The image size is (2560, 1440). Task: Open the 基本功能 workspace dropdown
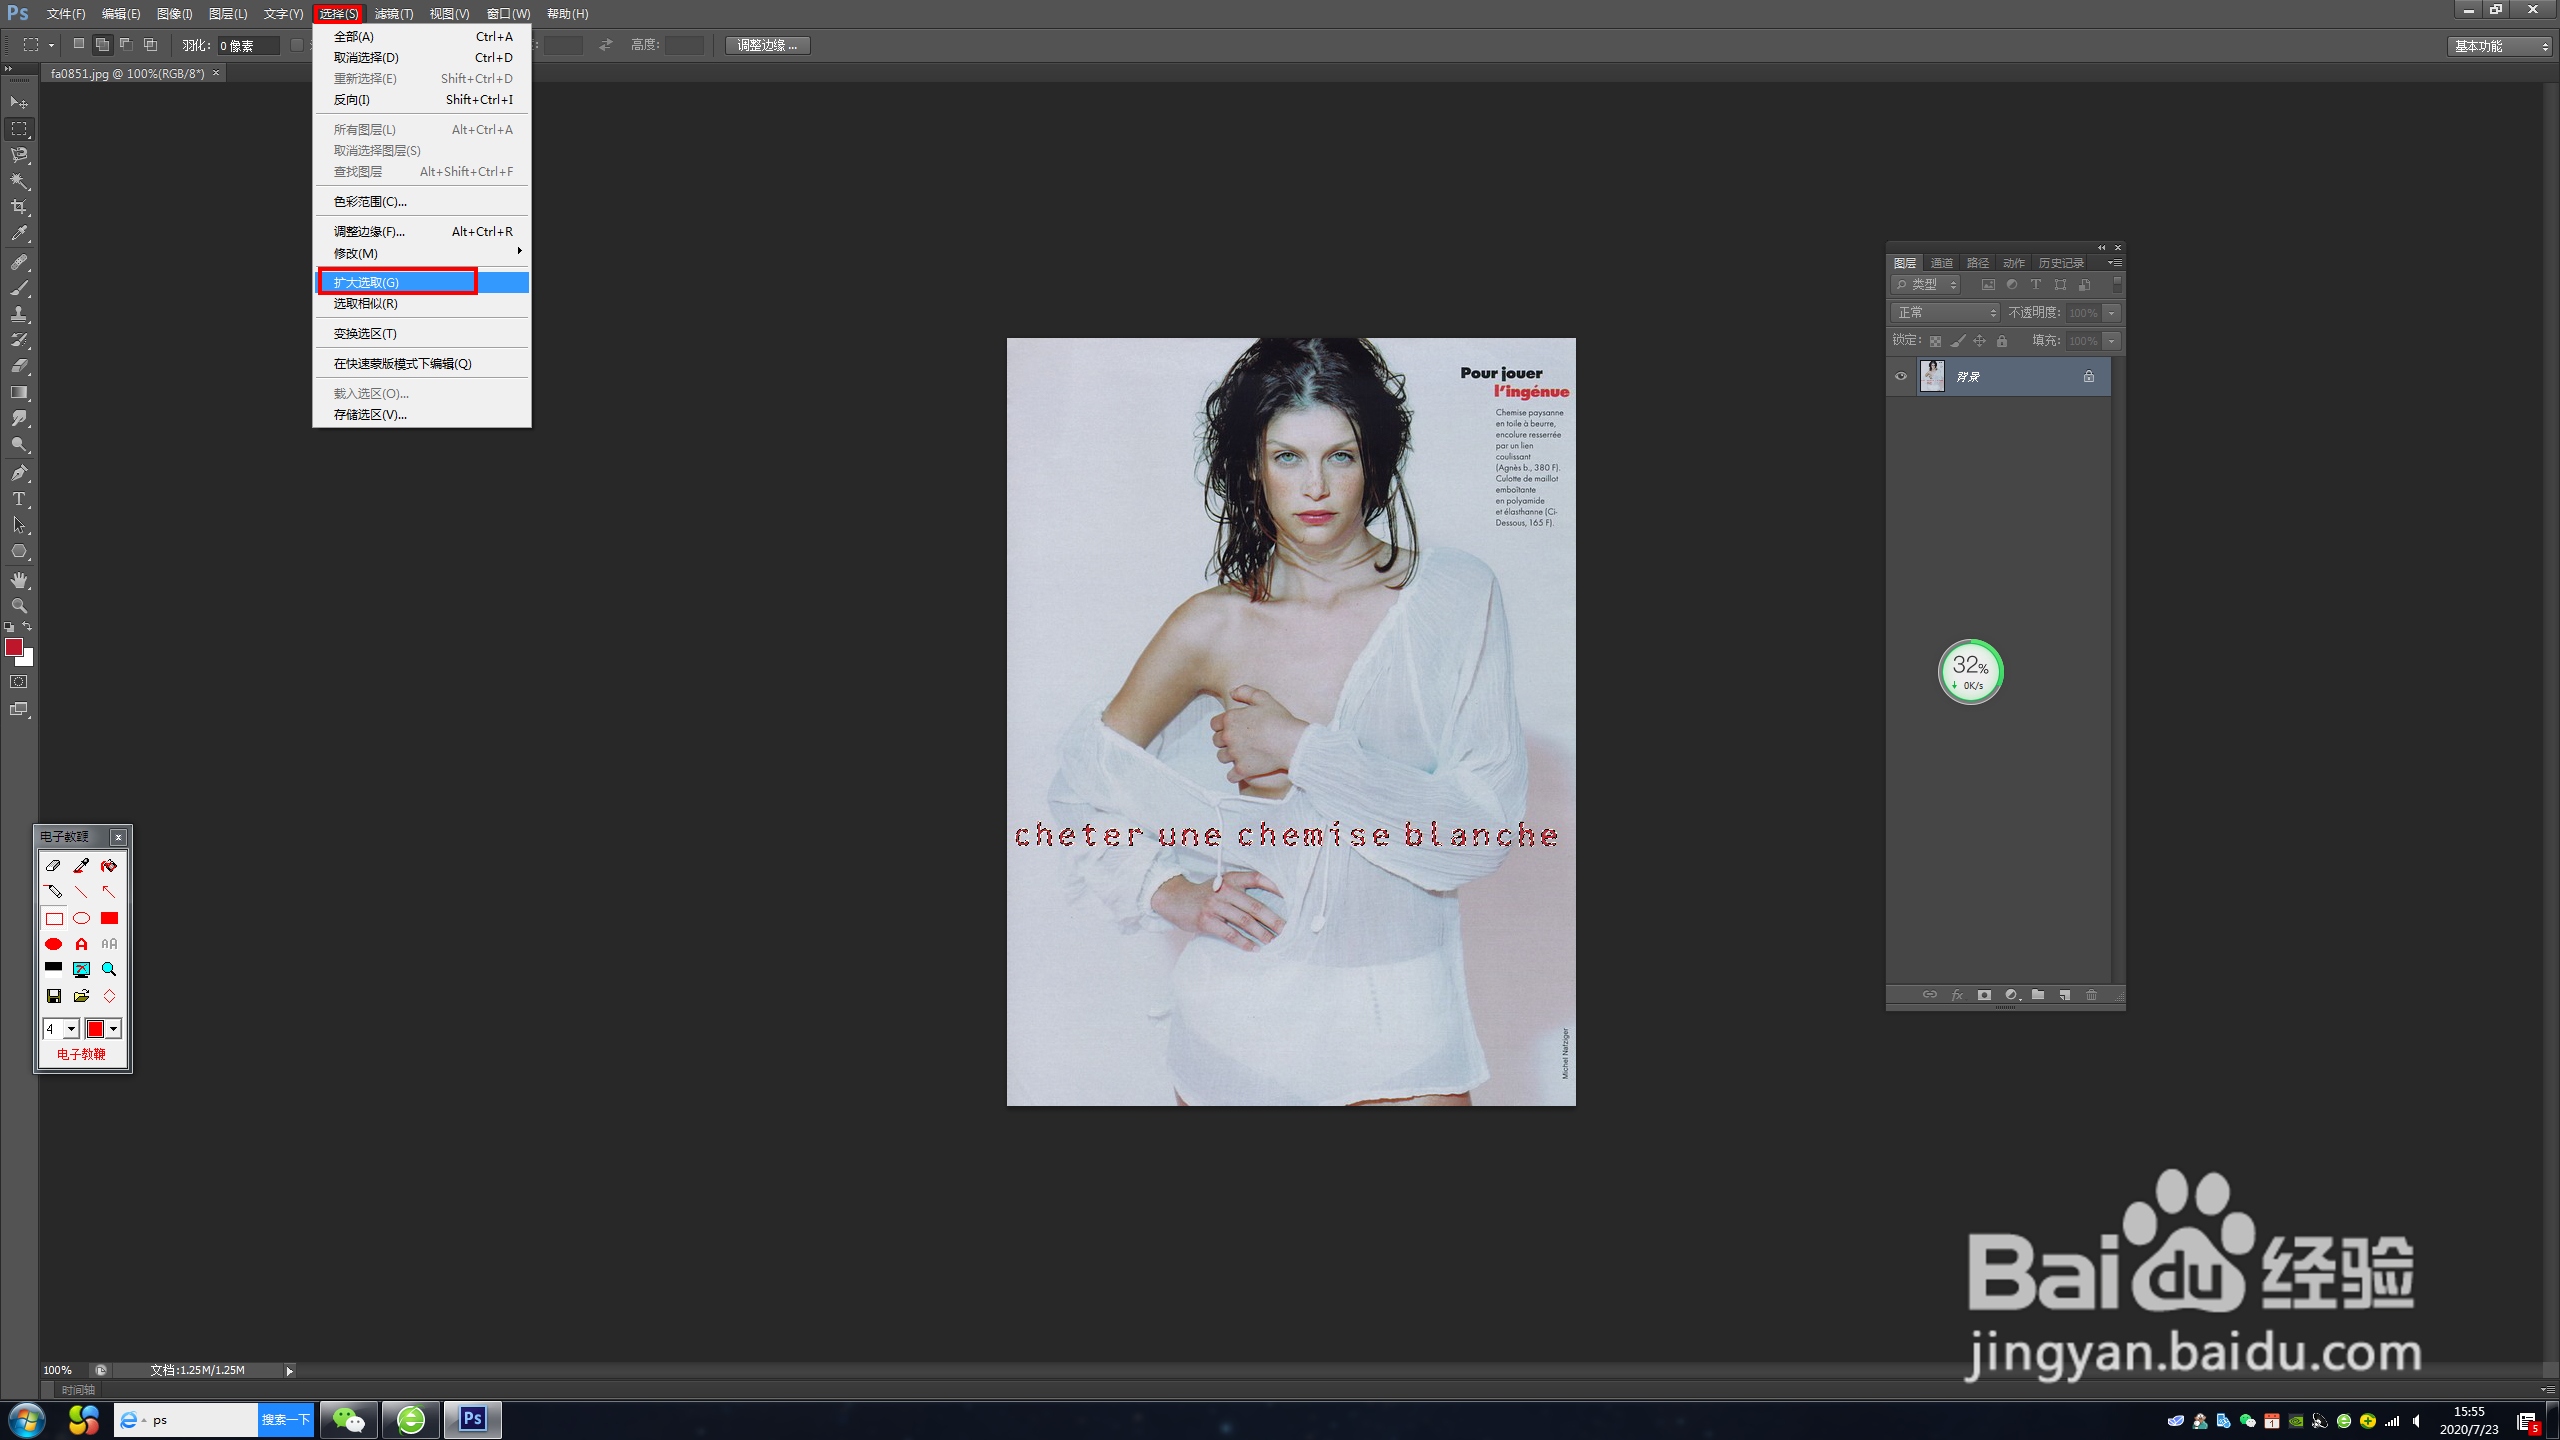pyautogui.click(x=2500, y=46)
